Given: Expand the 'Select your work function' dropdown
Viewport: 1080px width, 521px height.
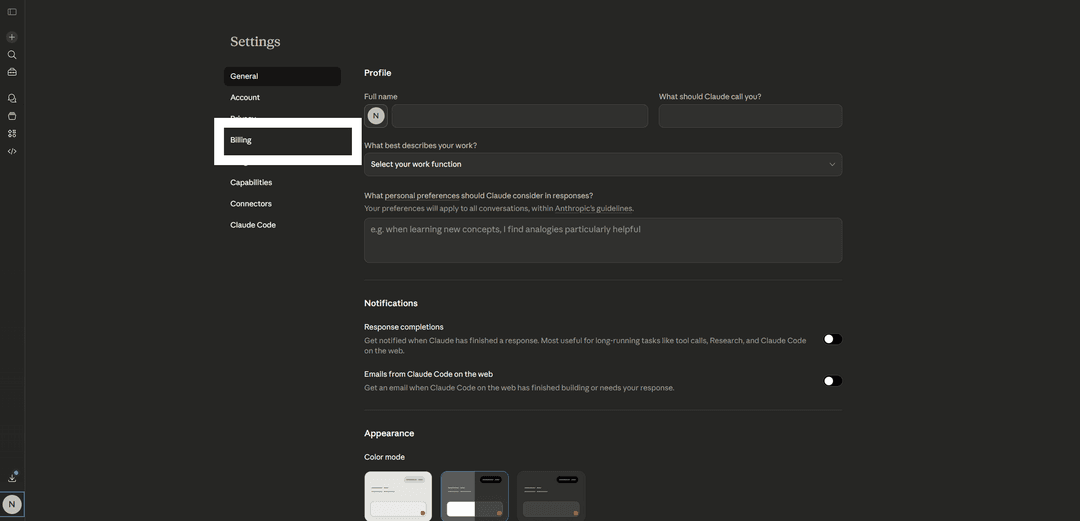Looking at the screenshot, I should coord(602,164).
